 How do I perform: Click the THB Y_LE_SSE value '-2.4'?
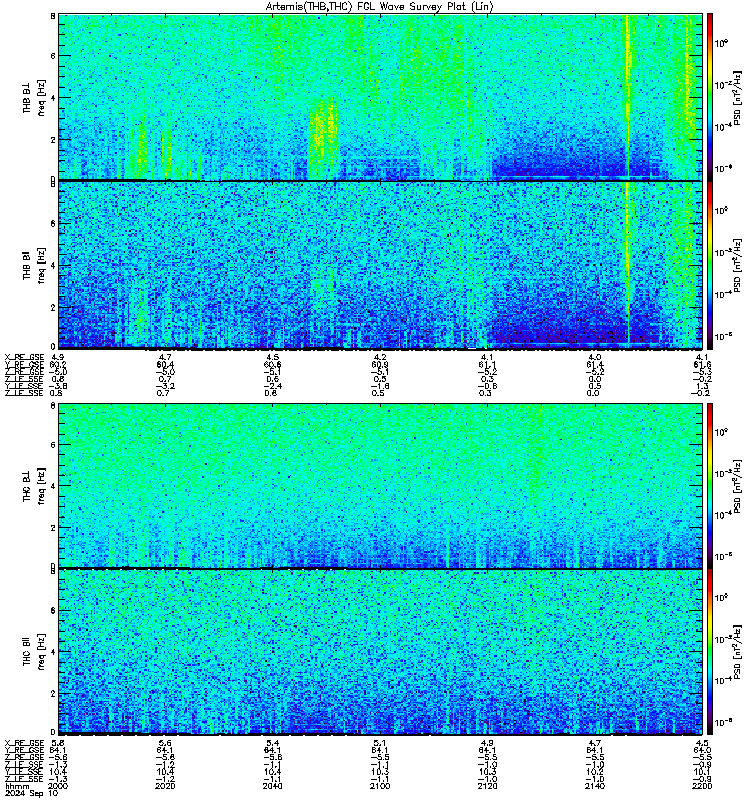tap(272, 386)
